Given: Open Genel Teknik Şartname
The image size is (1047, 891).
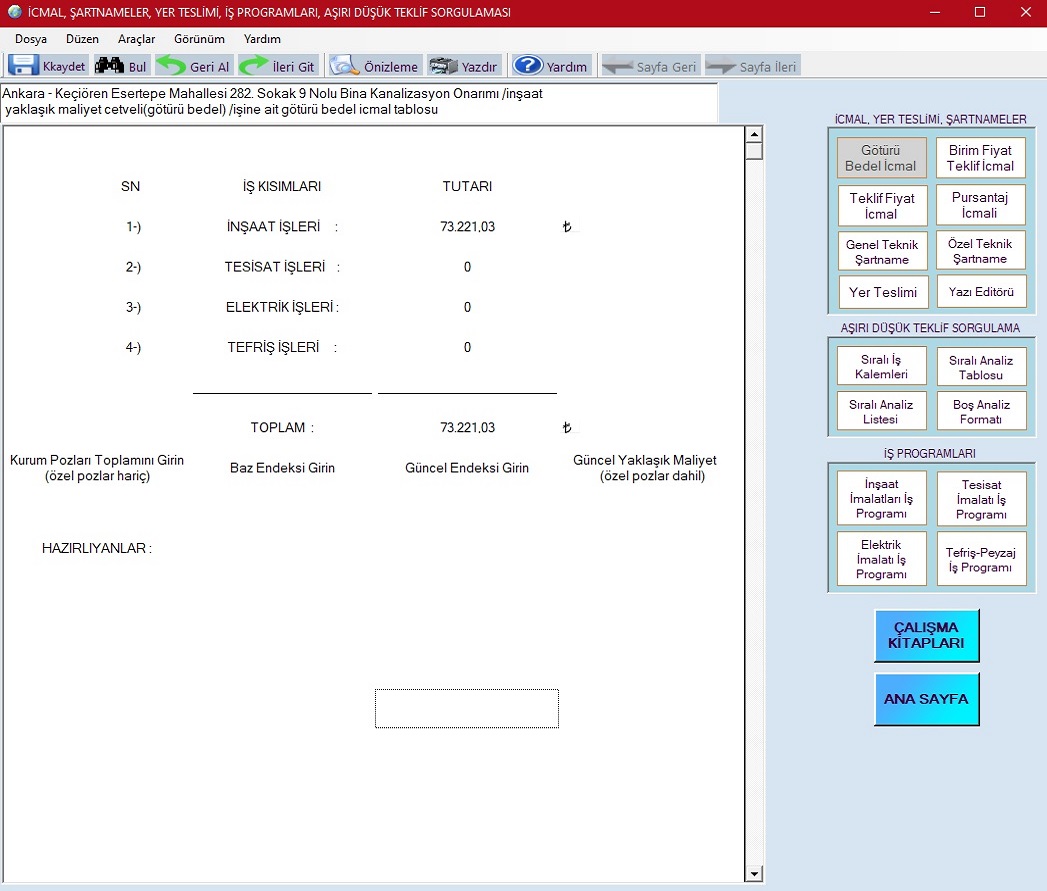Looking at the screenshot, I should [x=882, y=252].
